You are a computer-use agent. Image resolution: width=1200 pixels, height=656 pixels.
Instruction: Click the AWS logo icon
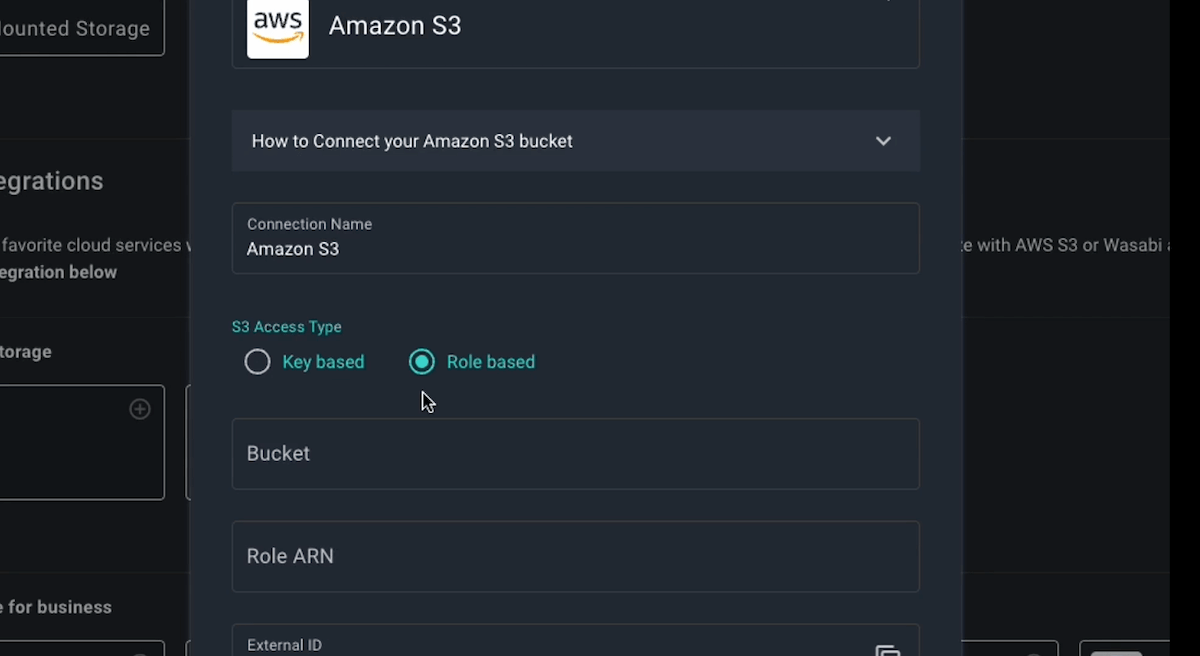277,29
